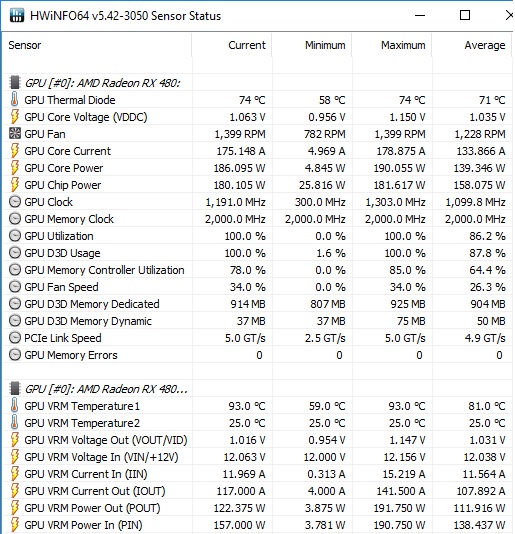The width and height of the screenshot is (515, 534).
Task: Click the 122.375 W current value
Action: [x=239, y=508]
